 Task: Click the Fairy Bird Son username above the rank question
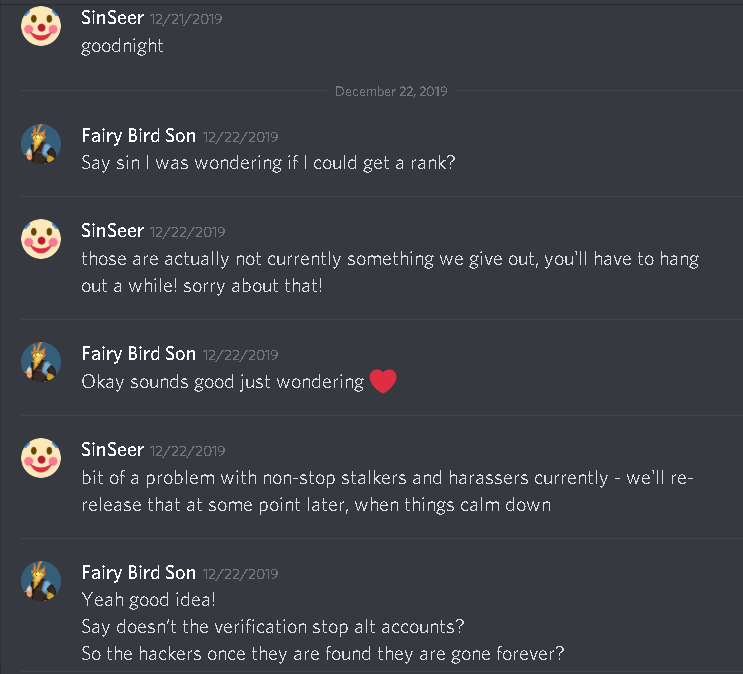point(138,136)
